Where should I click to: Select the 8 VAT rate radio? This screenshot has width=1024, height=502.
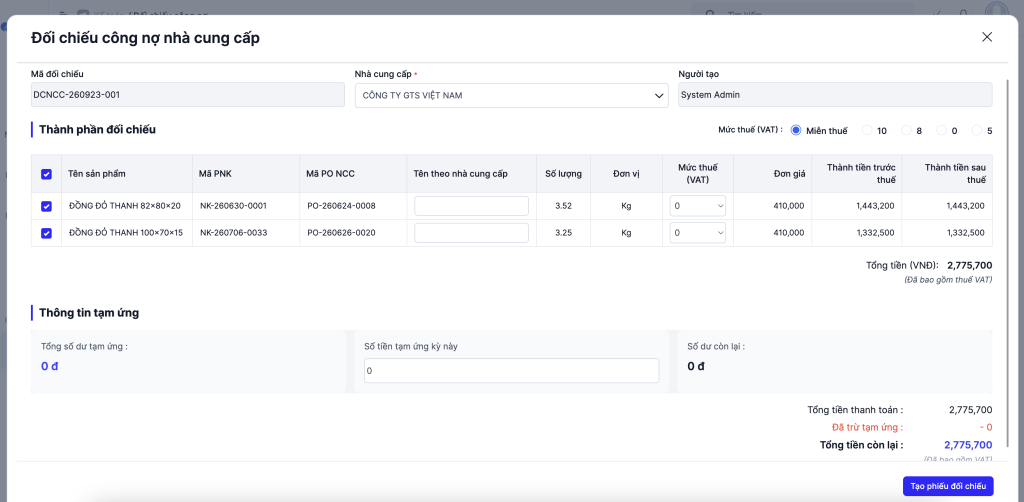click(906, 131)
